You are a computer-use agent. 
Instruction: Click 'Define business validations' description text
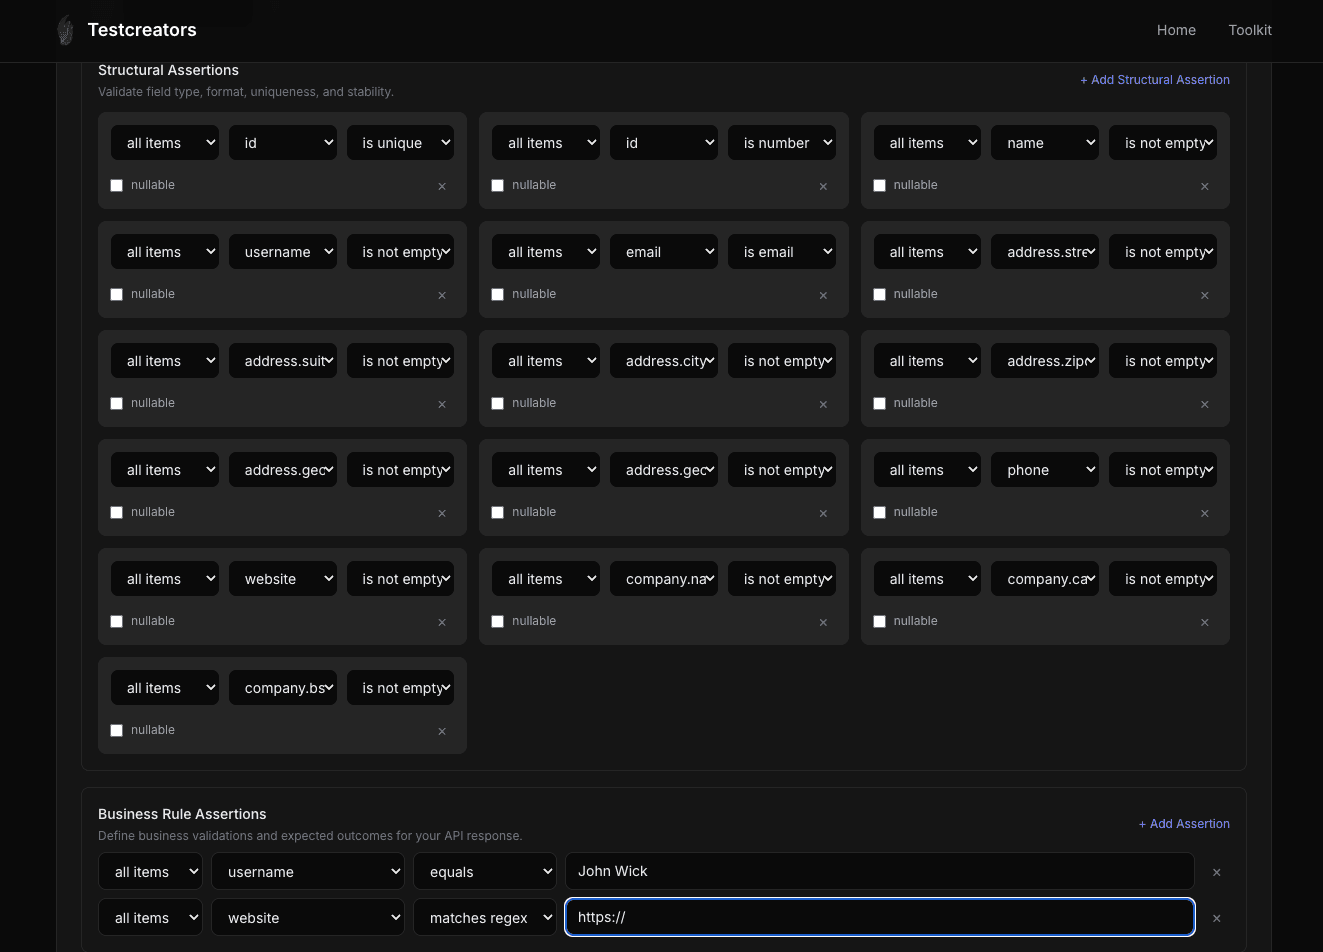tap(310, 836)
